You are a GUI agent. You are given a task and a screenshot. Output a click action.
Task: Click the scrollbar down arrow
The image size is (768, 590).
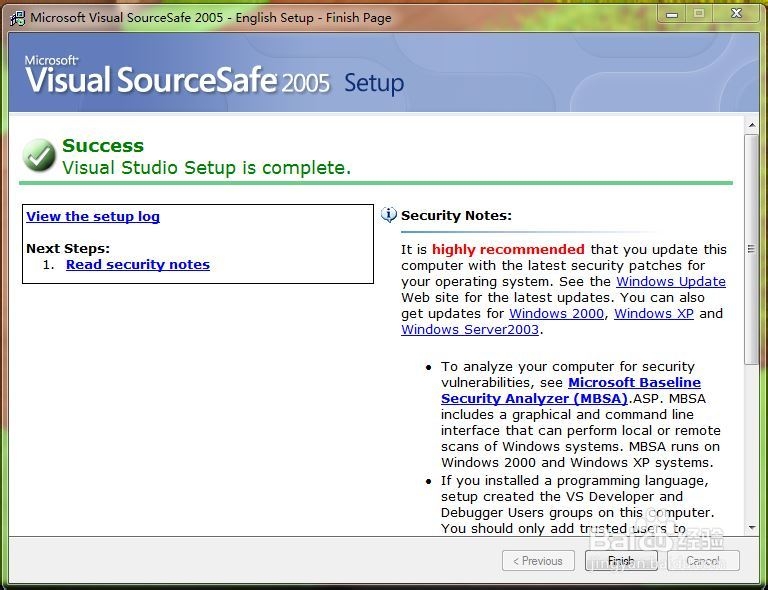(x=751, y=527)
